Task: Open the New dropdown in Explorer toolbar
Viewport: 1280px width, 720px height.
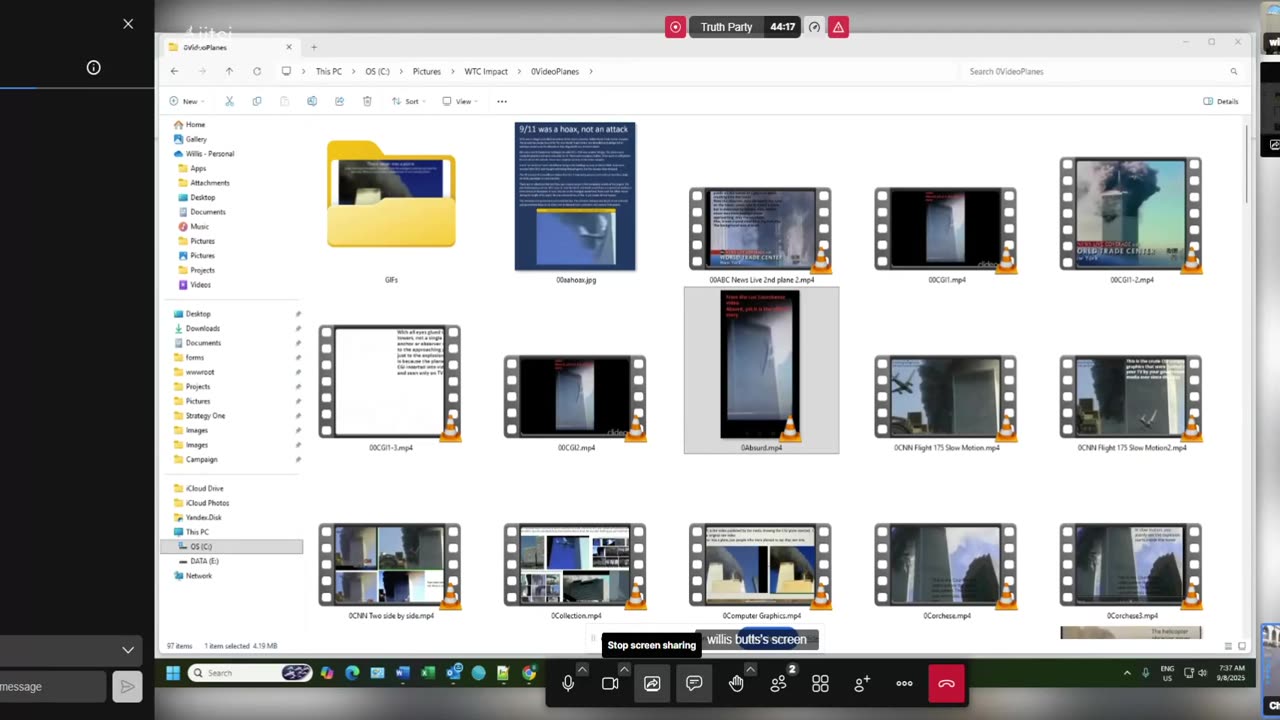Action: pyautogui.click(x=184, y=101)
